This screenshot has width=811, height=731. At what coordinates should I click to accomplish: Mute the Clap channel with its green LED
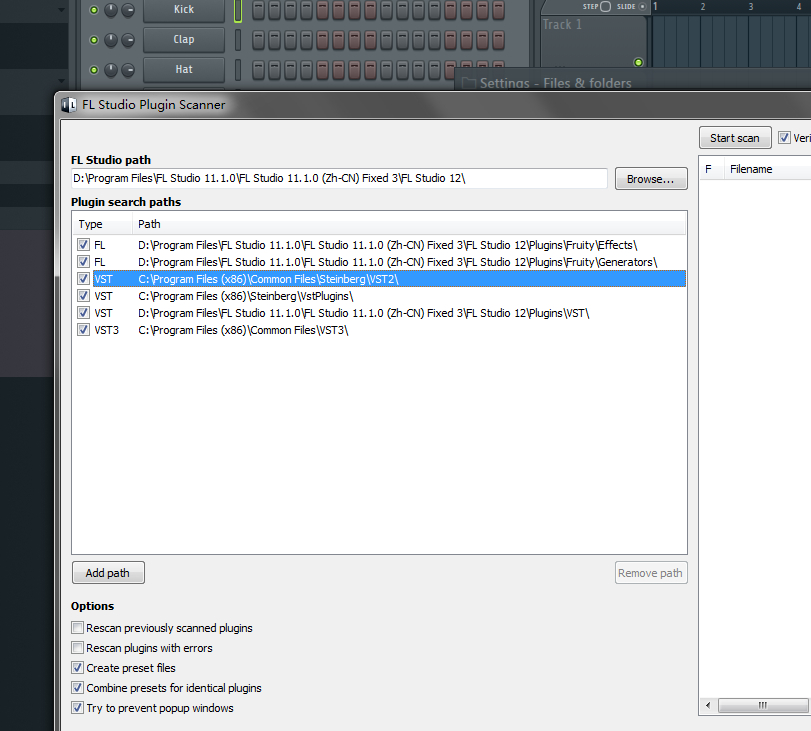[94, 40]
